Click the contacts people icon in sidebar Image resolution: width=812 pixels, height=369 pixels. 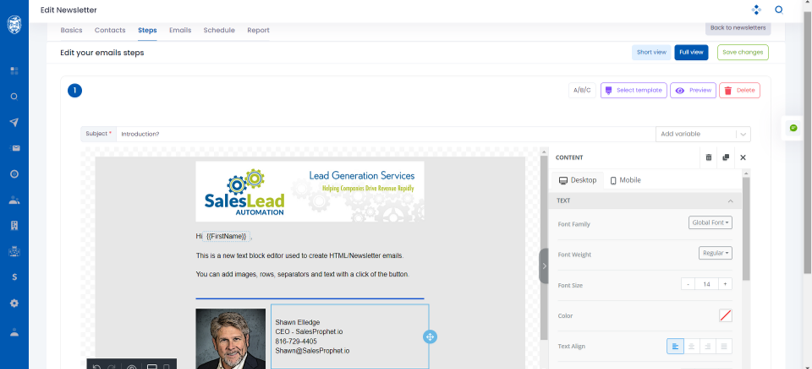[14, 200]
